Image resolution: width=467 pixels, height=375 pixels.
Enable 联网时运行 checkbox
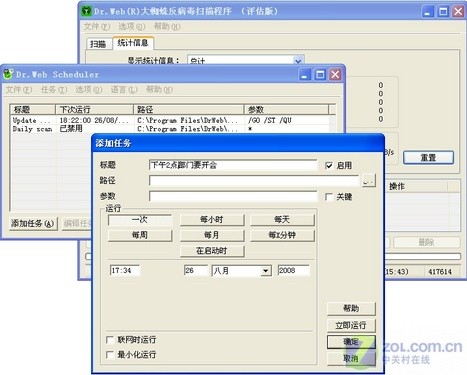click(x=110, y=340)
